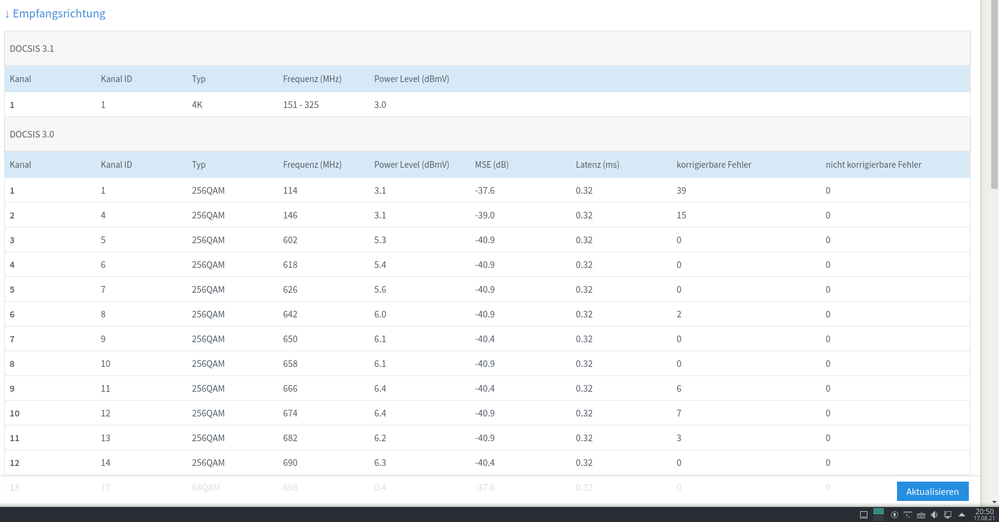Click the 4K type cell
This screenshot has width=999, height=522.
(197, 105)
